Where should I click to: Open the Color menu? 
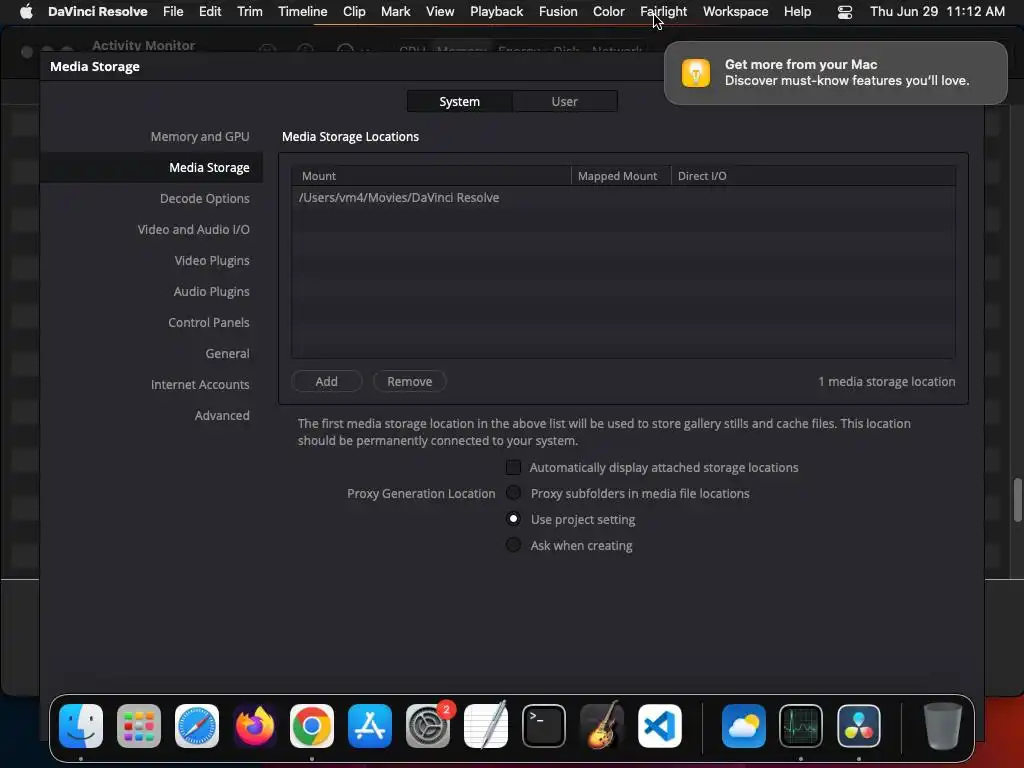click(609, 11)
